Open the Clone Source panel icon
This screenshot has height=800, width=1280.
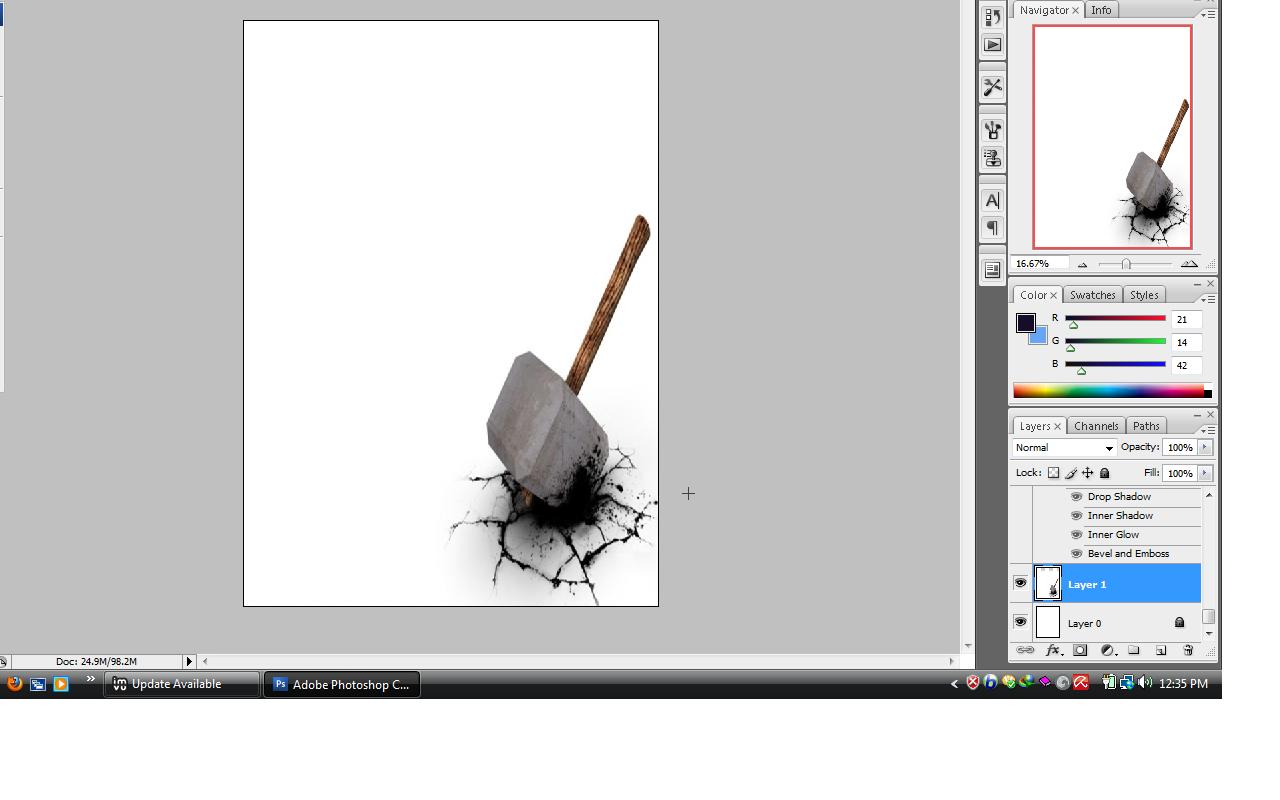tap(992, 158)
